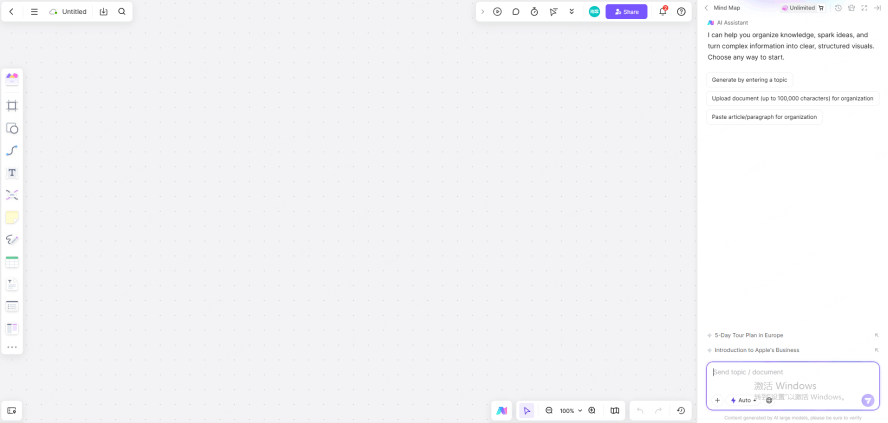Viewport: 888px width, 423px height.
Task: Start presentation play icon
Action: click(x=497, y=11)
